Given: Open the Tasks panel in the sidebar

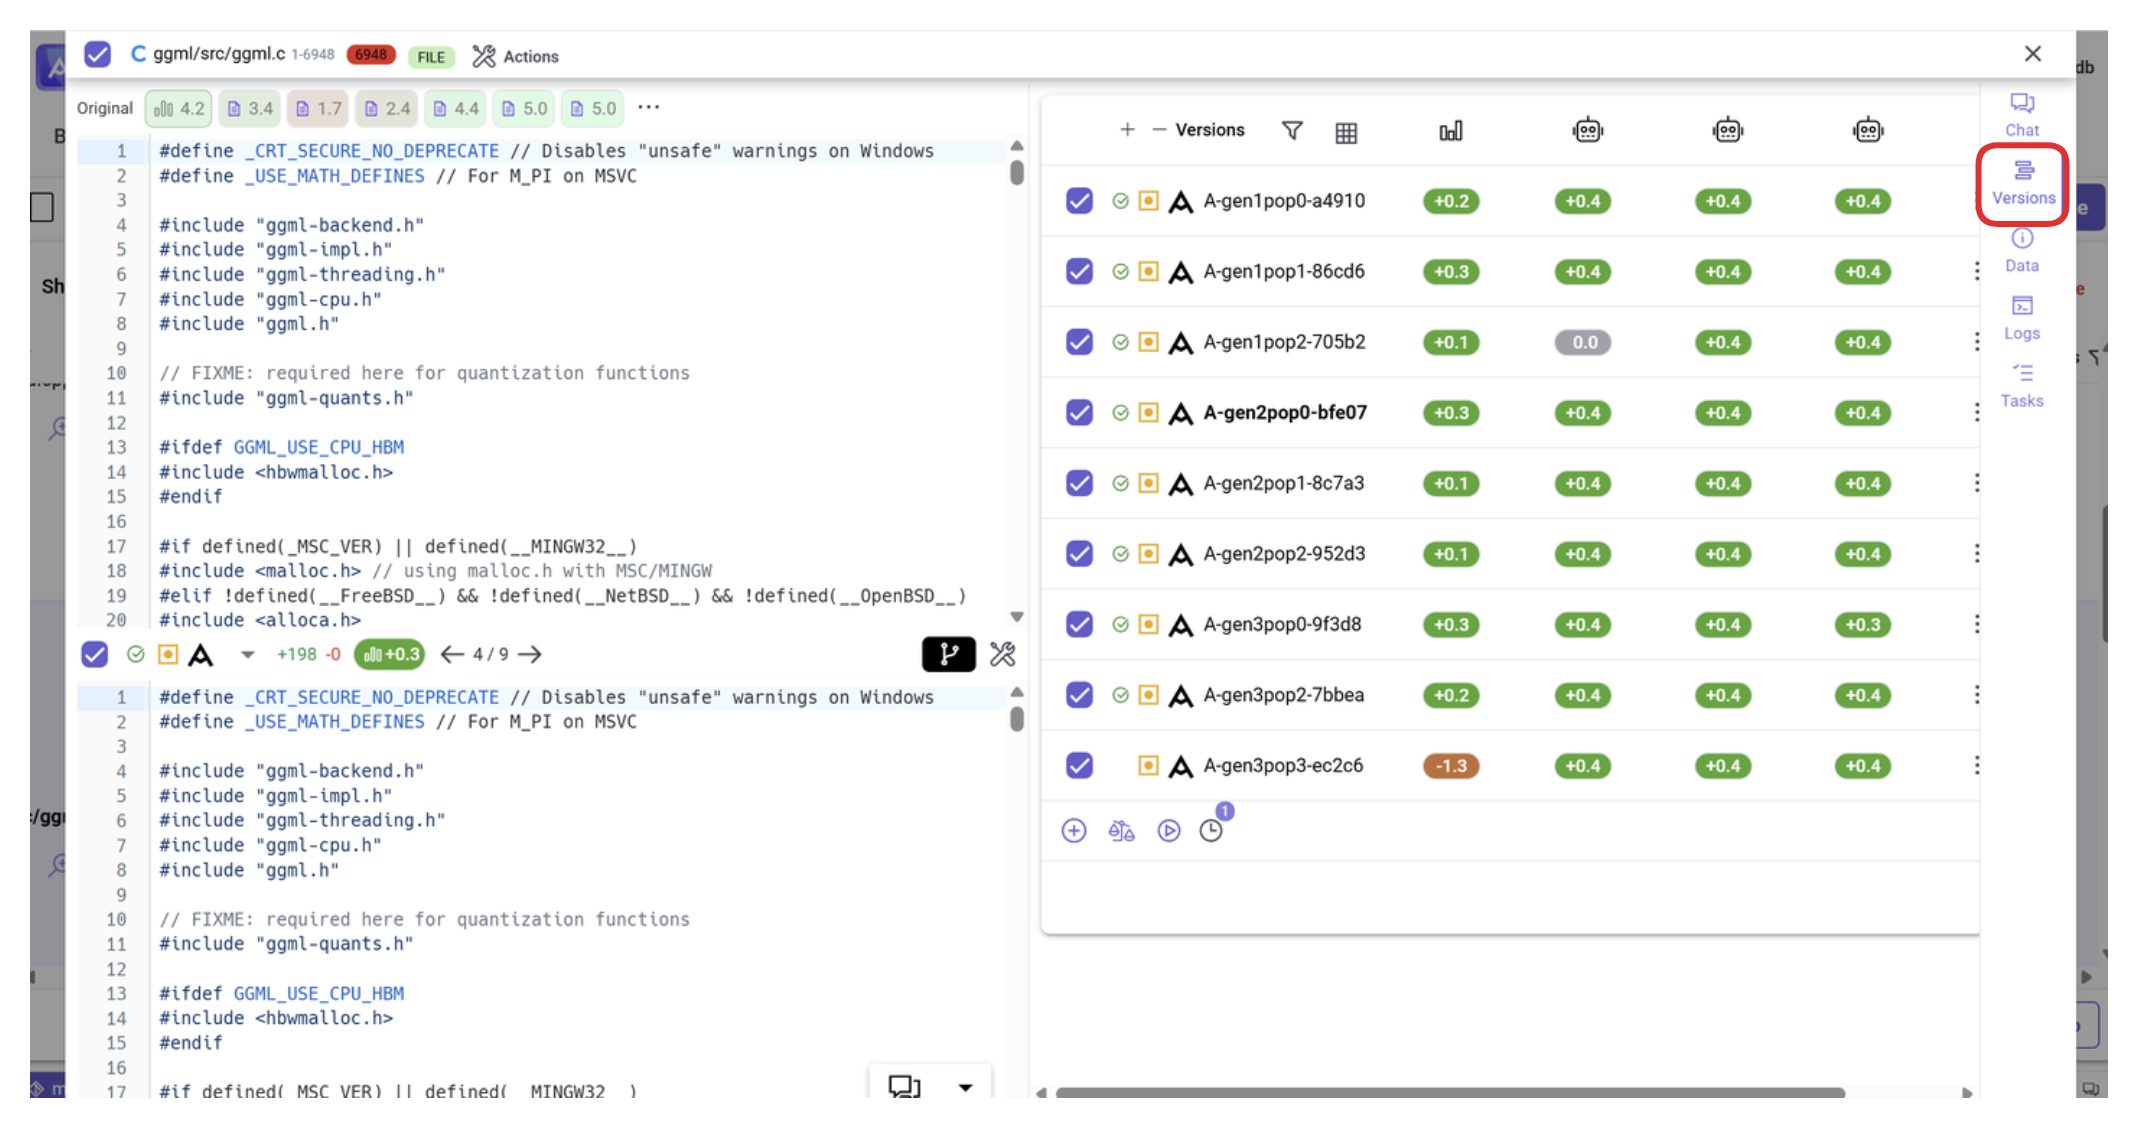Looking at the screenshot, I should click(2021, 385).
